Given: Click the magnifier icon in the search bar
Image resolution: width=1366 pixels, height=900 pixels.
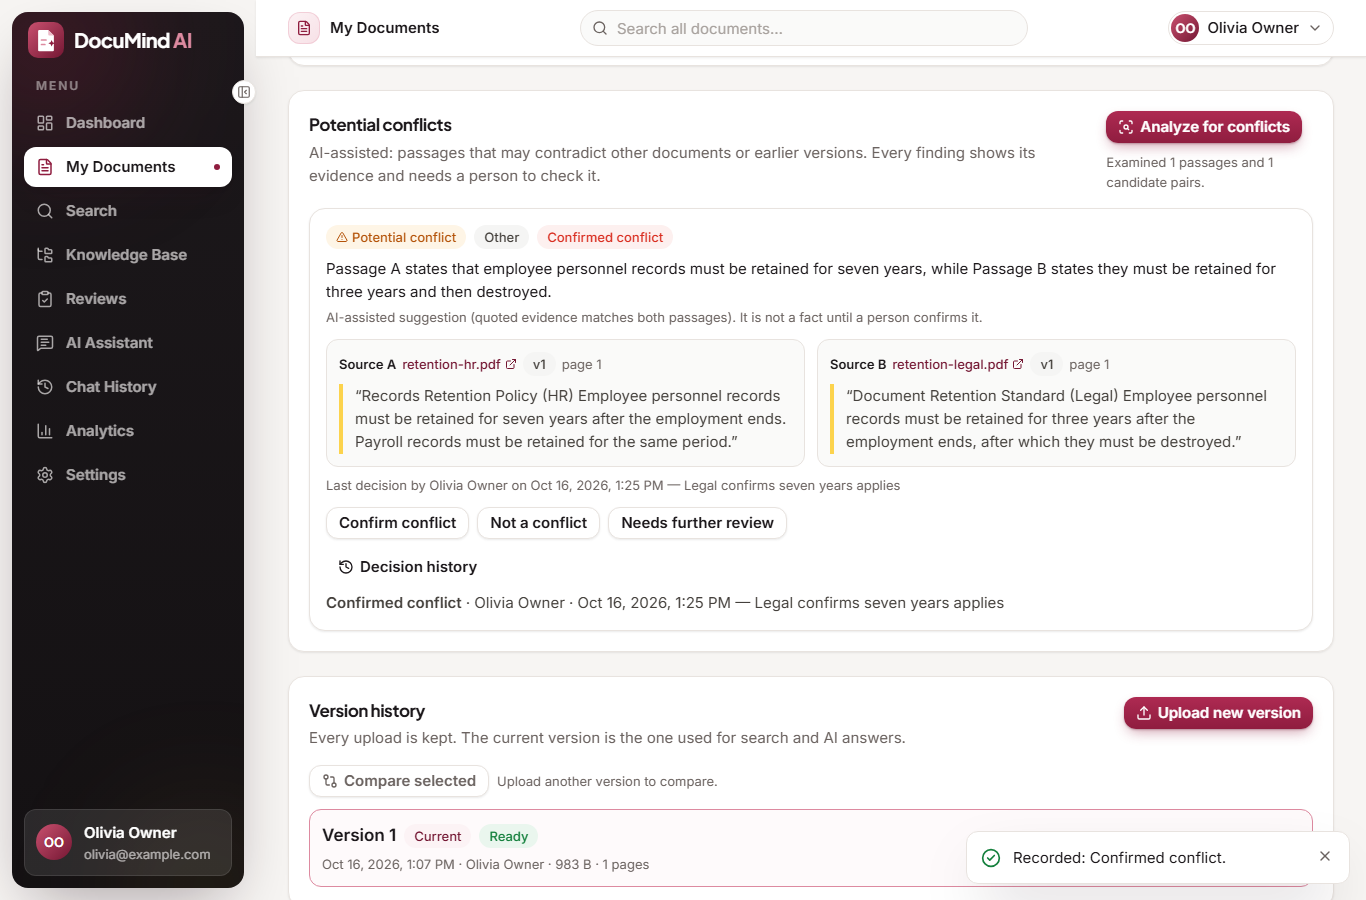Looking at the screenshot, I should [x=600, y=28].
